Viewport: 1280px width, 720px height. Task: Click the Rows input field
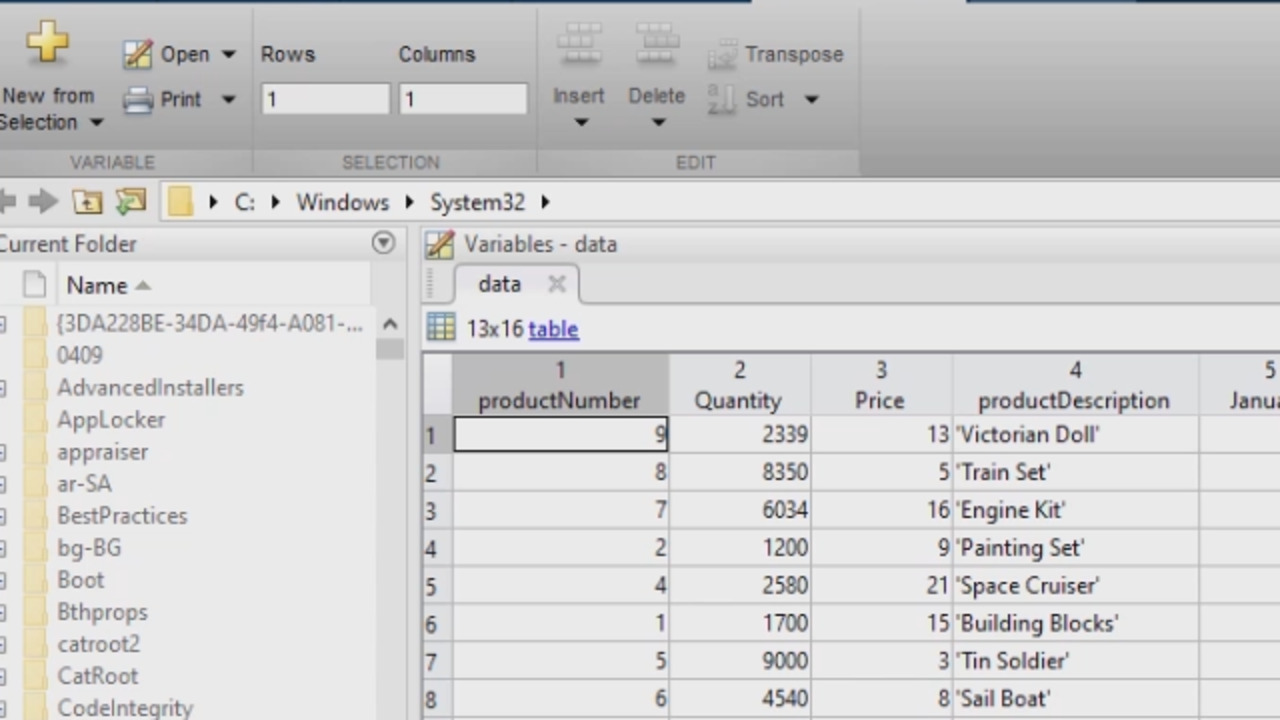[325, 99]
